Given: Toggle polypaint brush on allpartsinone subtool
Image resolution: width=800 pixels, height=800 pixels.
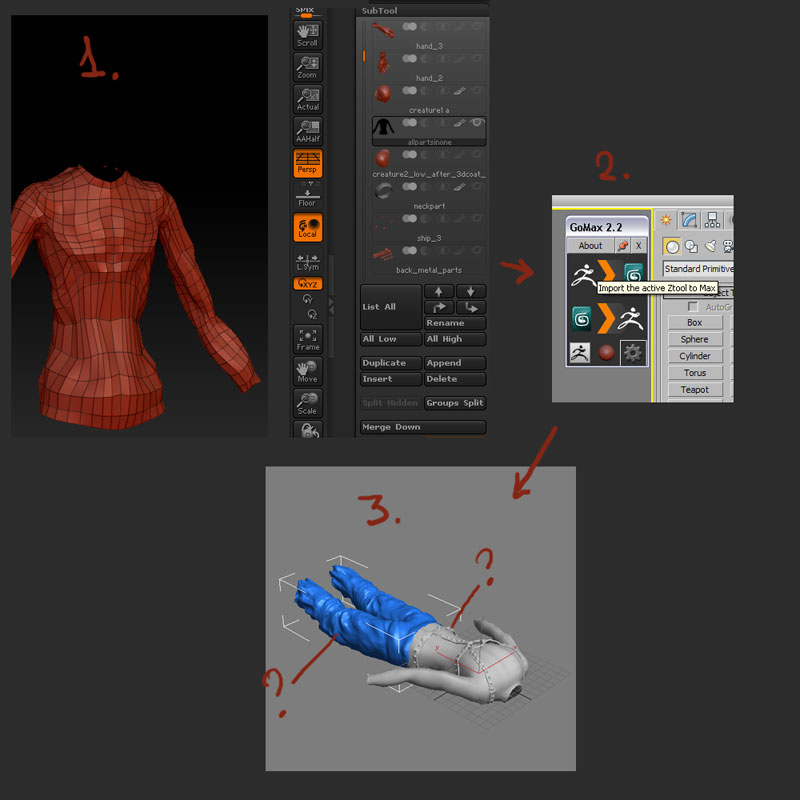Looking at the screenshot, I should coord(460,122).
